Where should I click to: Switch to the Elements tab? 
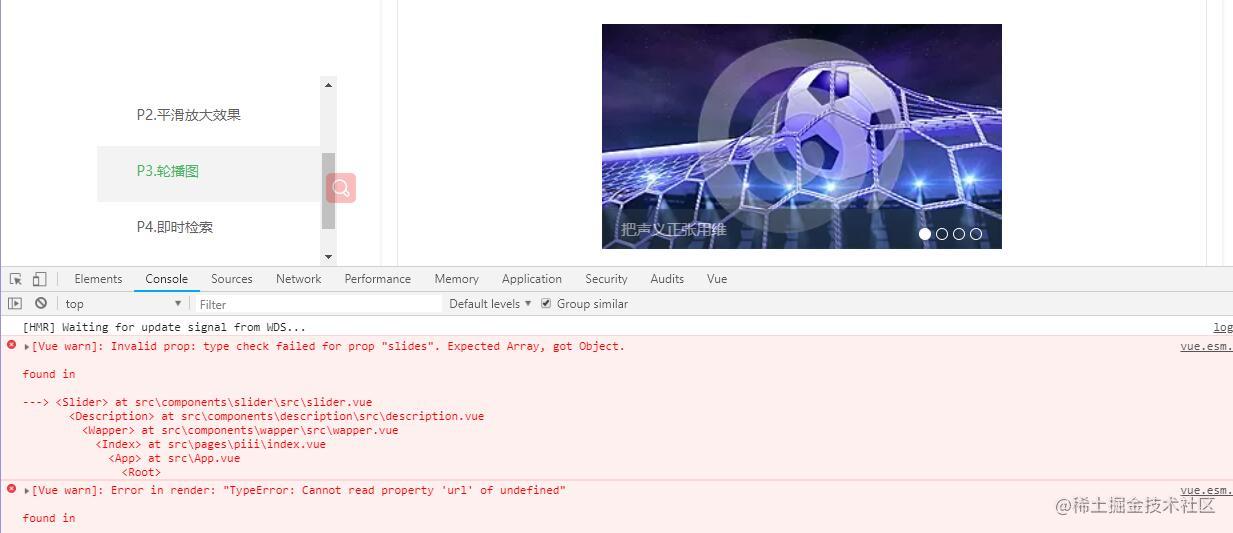coord(98,279)
